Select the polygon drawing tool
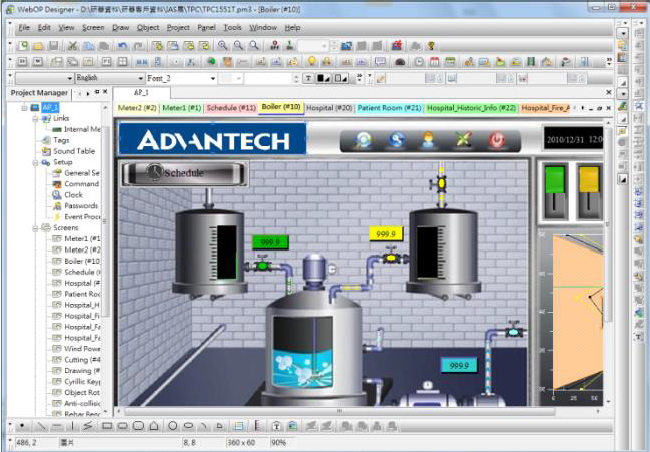 coord(154,425)
